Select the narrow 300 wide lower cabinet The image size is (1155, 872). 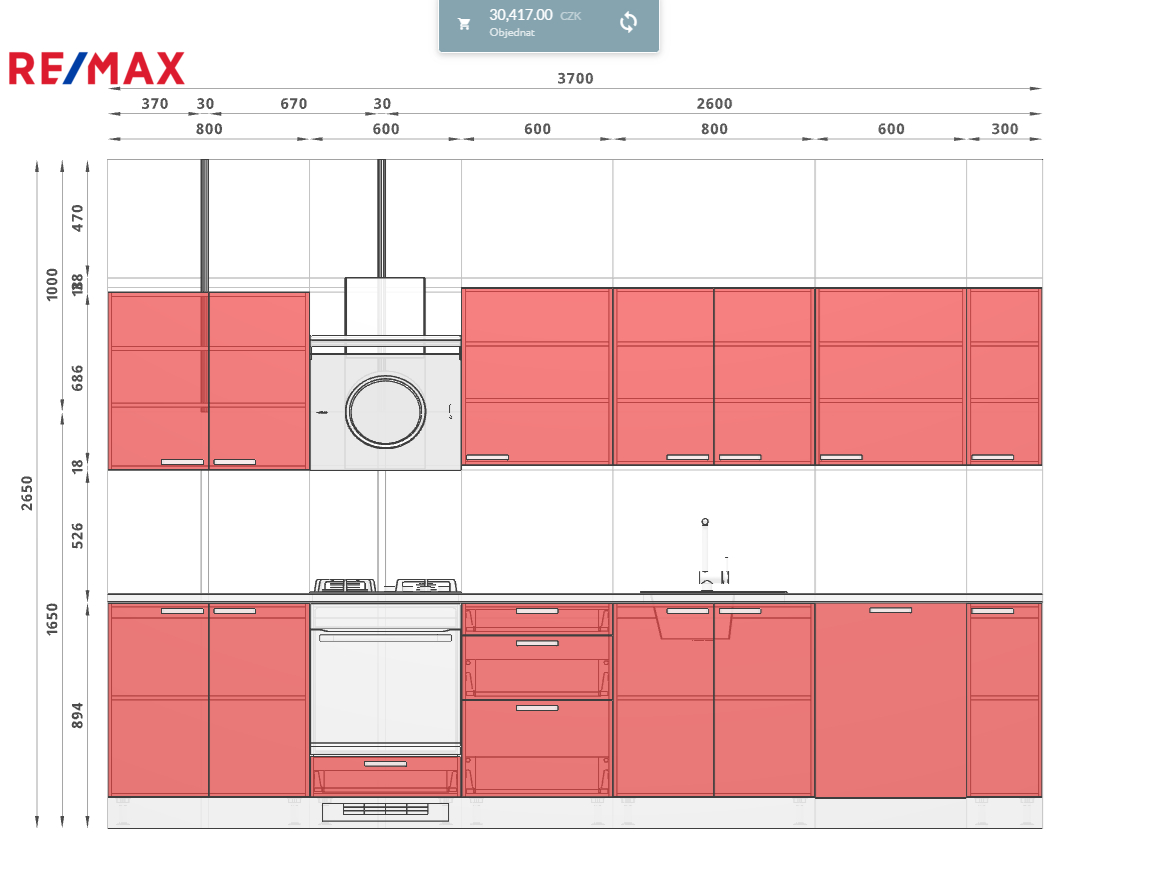1004,700
